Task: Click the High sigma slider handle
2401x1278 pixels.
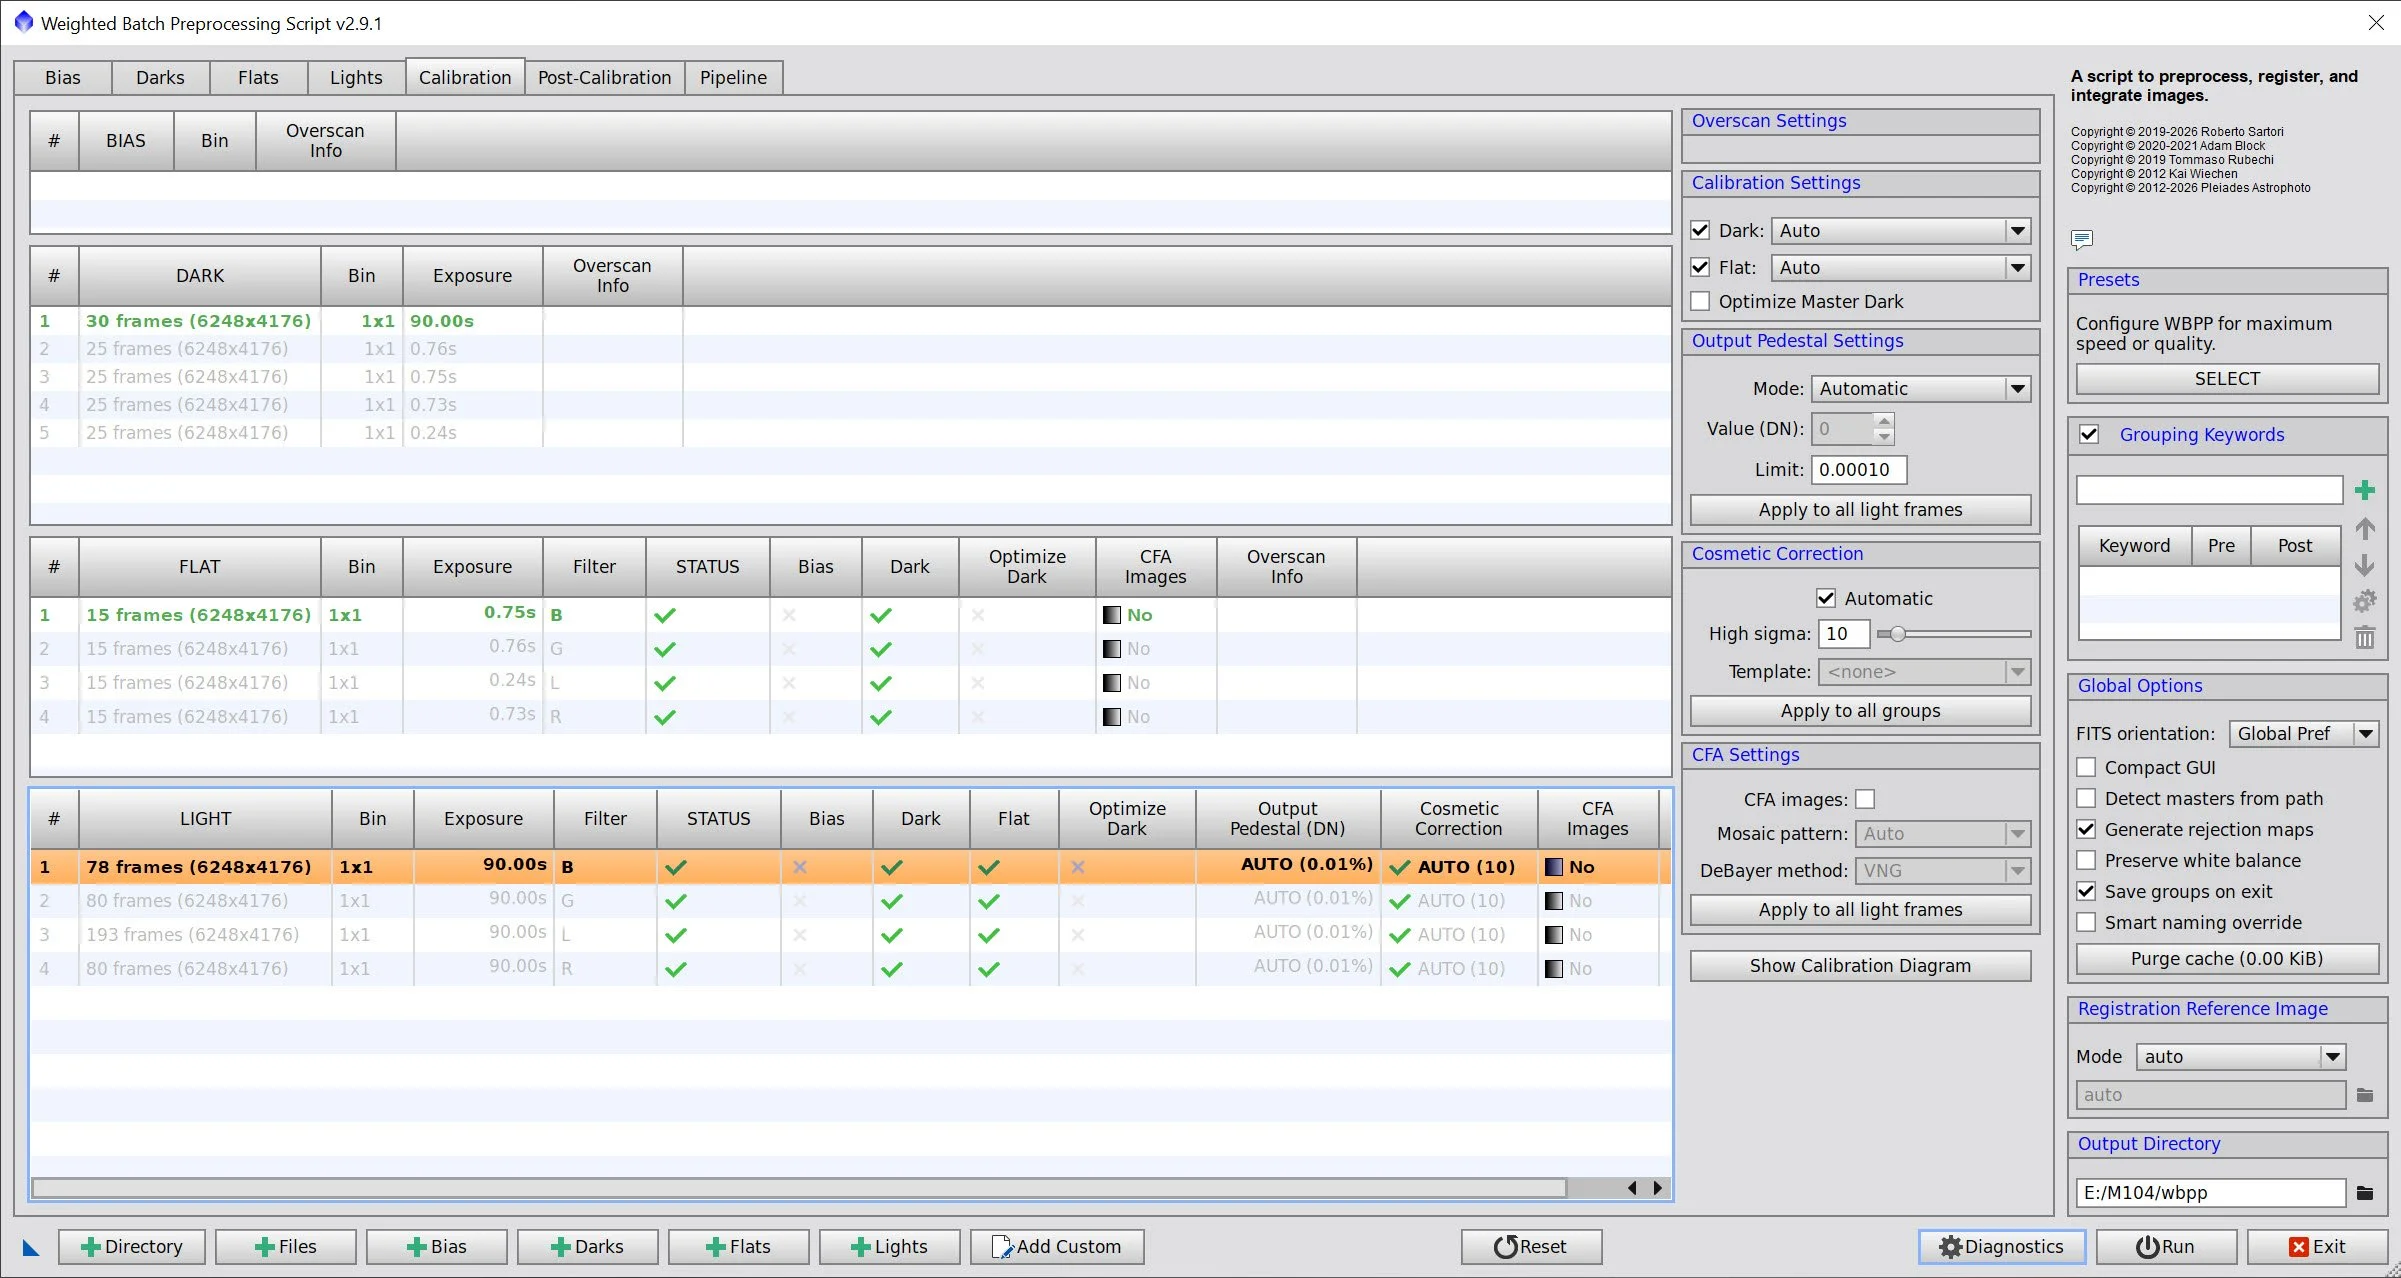Action: pyautogui.click(x=1897, y=633)
